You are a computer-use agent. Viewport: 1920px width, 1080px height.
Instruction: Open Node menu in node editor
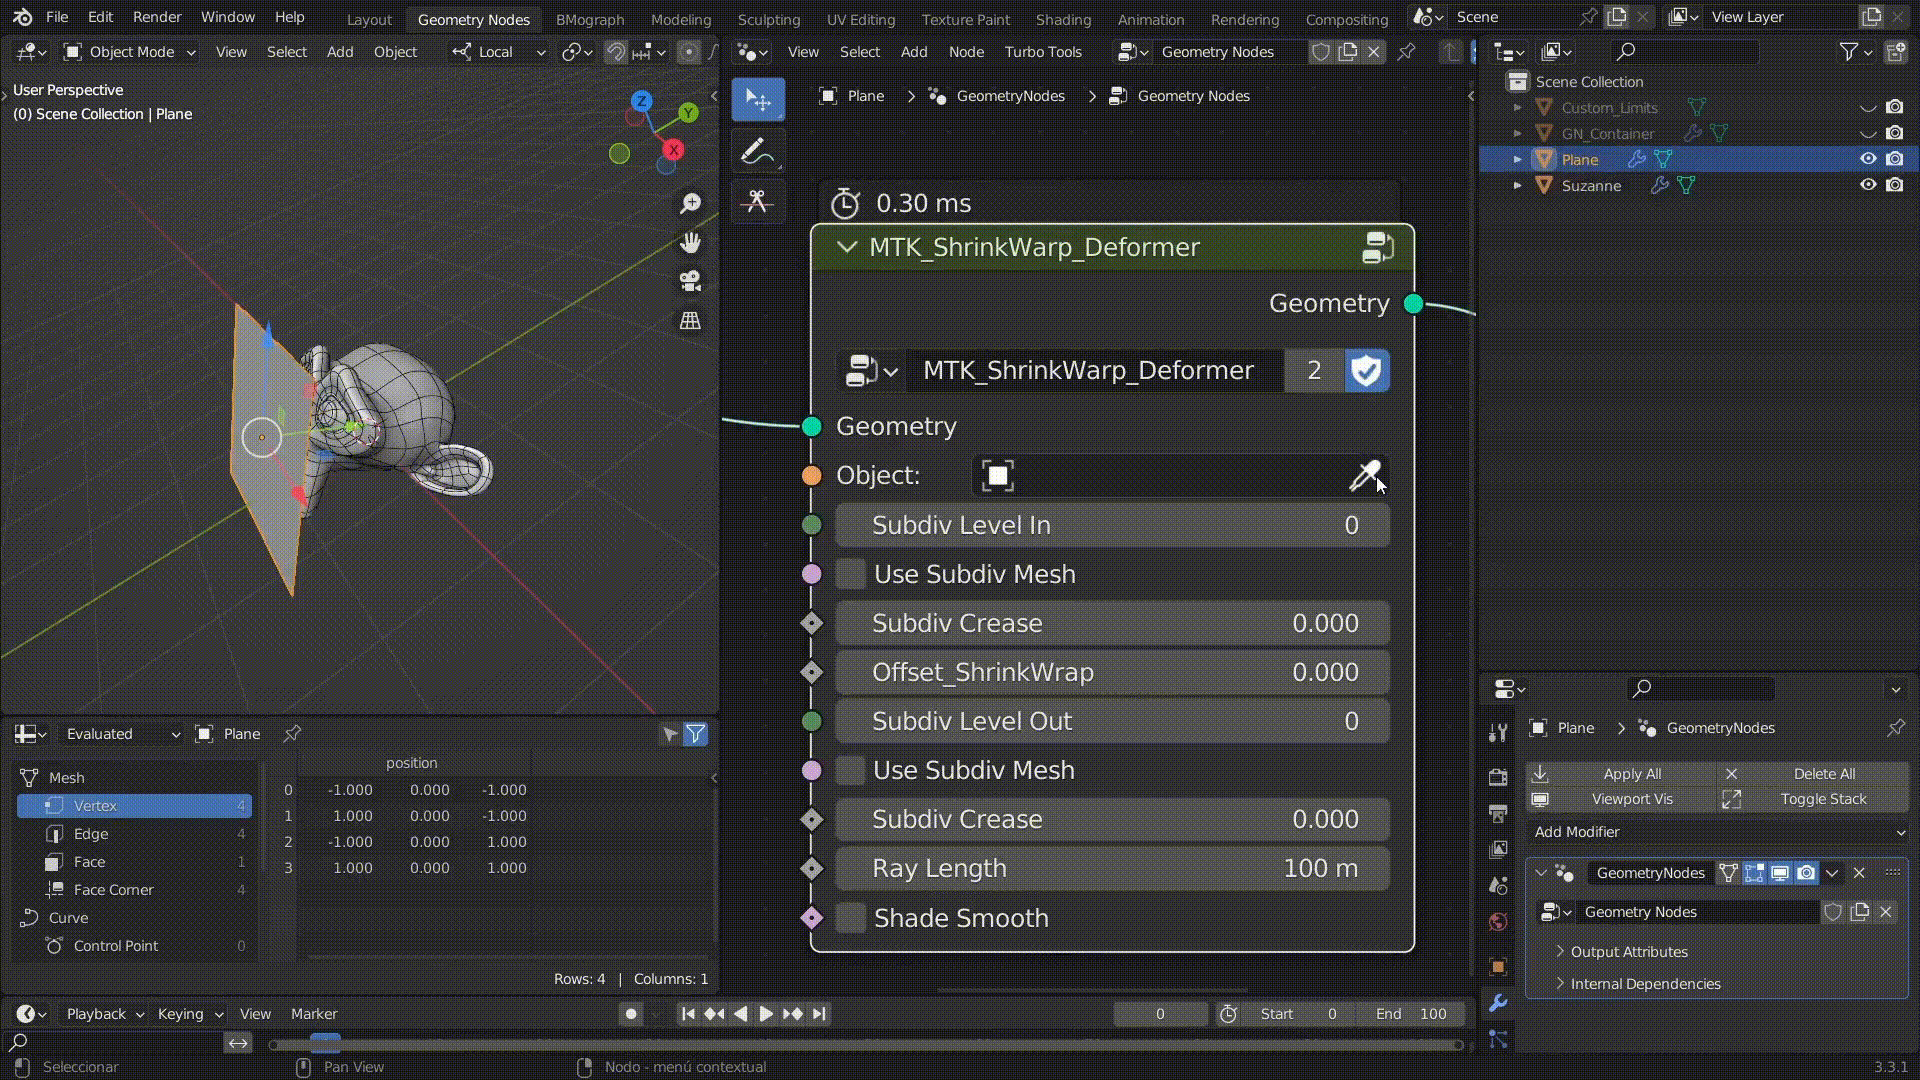pyautogui.click(x=966, y=52)
